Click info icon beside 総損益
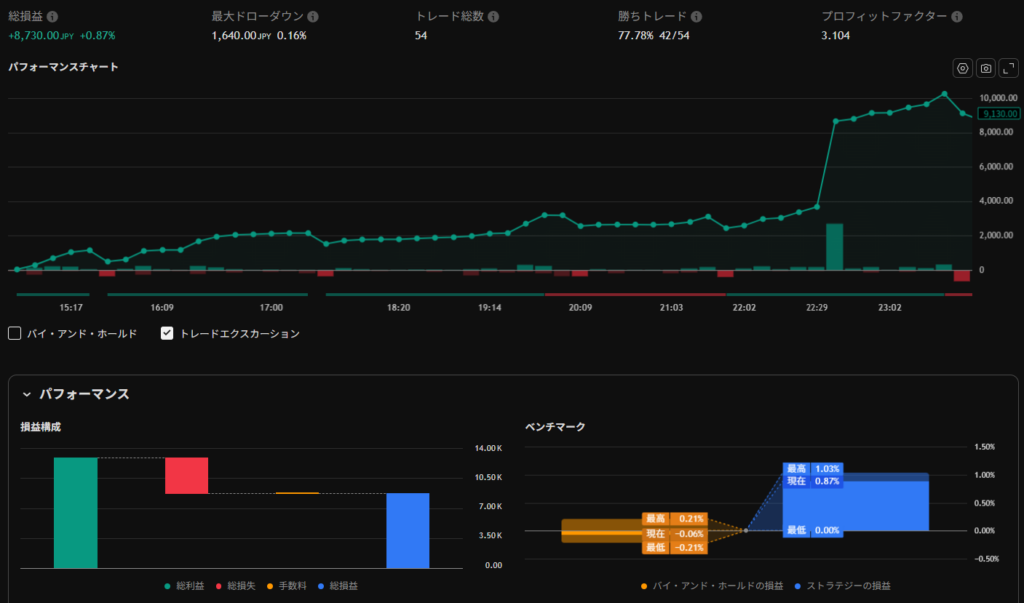Image resolution: width=1024 pixels, height=603 pixels. point(52,17)
